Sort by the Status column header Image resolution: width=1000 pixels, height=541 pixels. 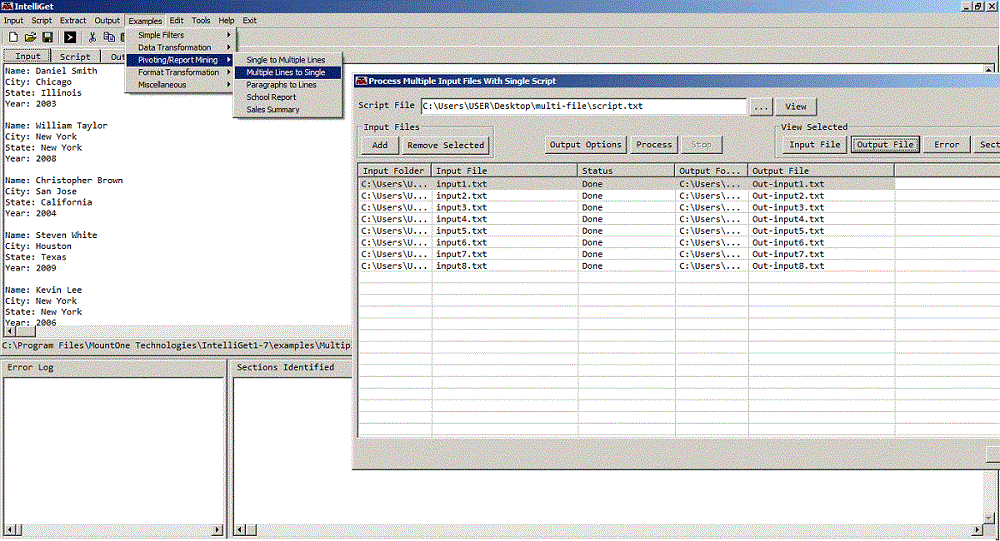tap(626, 171)
